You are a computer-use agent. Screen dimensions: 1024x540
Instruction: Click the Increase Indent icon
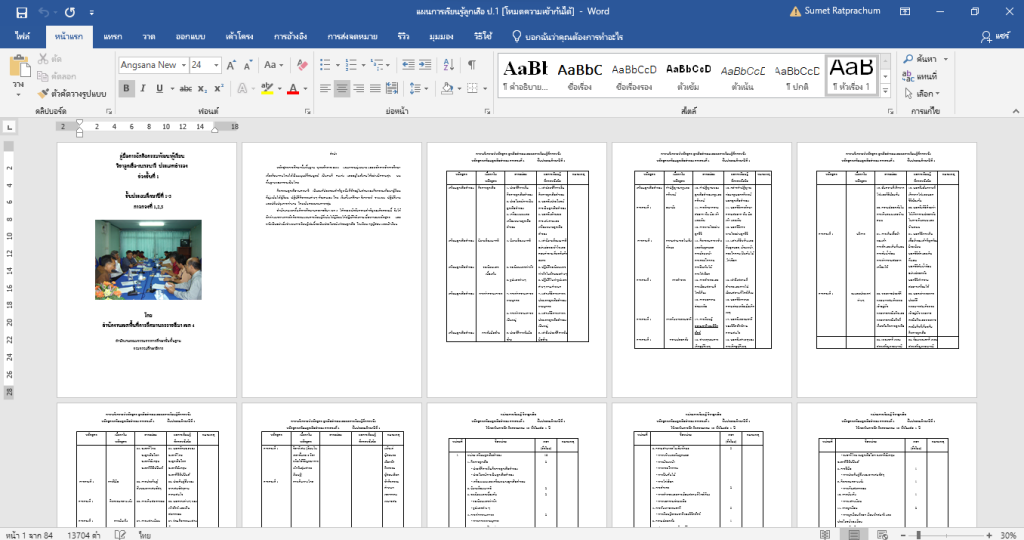pos(424,65)
